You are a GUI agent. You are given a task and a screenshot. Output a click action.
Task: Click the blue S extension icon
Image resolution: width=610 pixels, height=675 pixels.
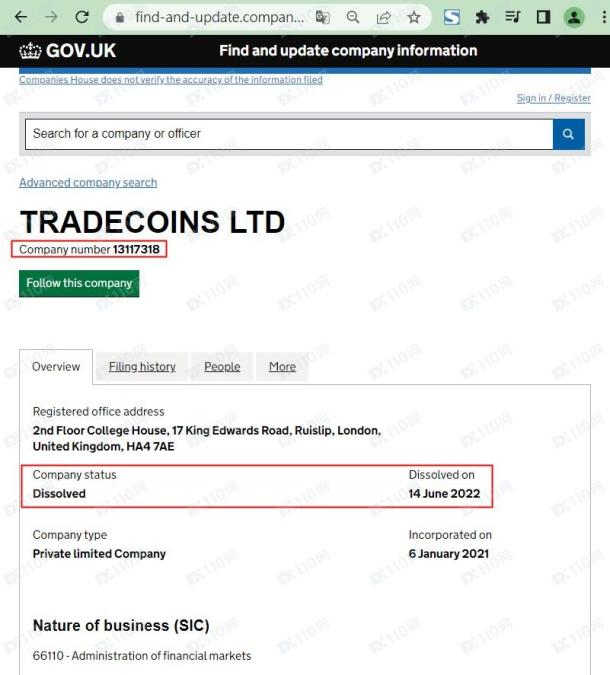tap(452, 17)
